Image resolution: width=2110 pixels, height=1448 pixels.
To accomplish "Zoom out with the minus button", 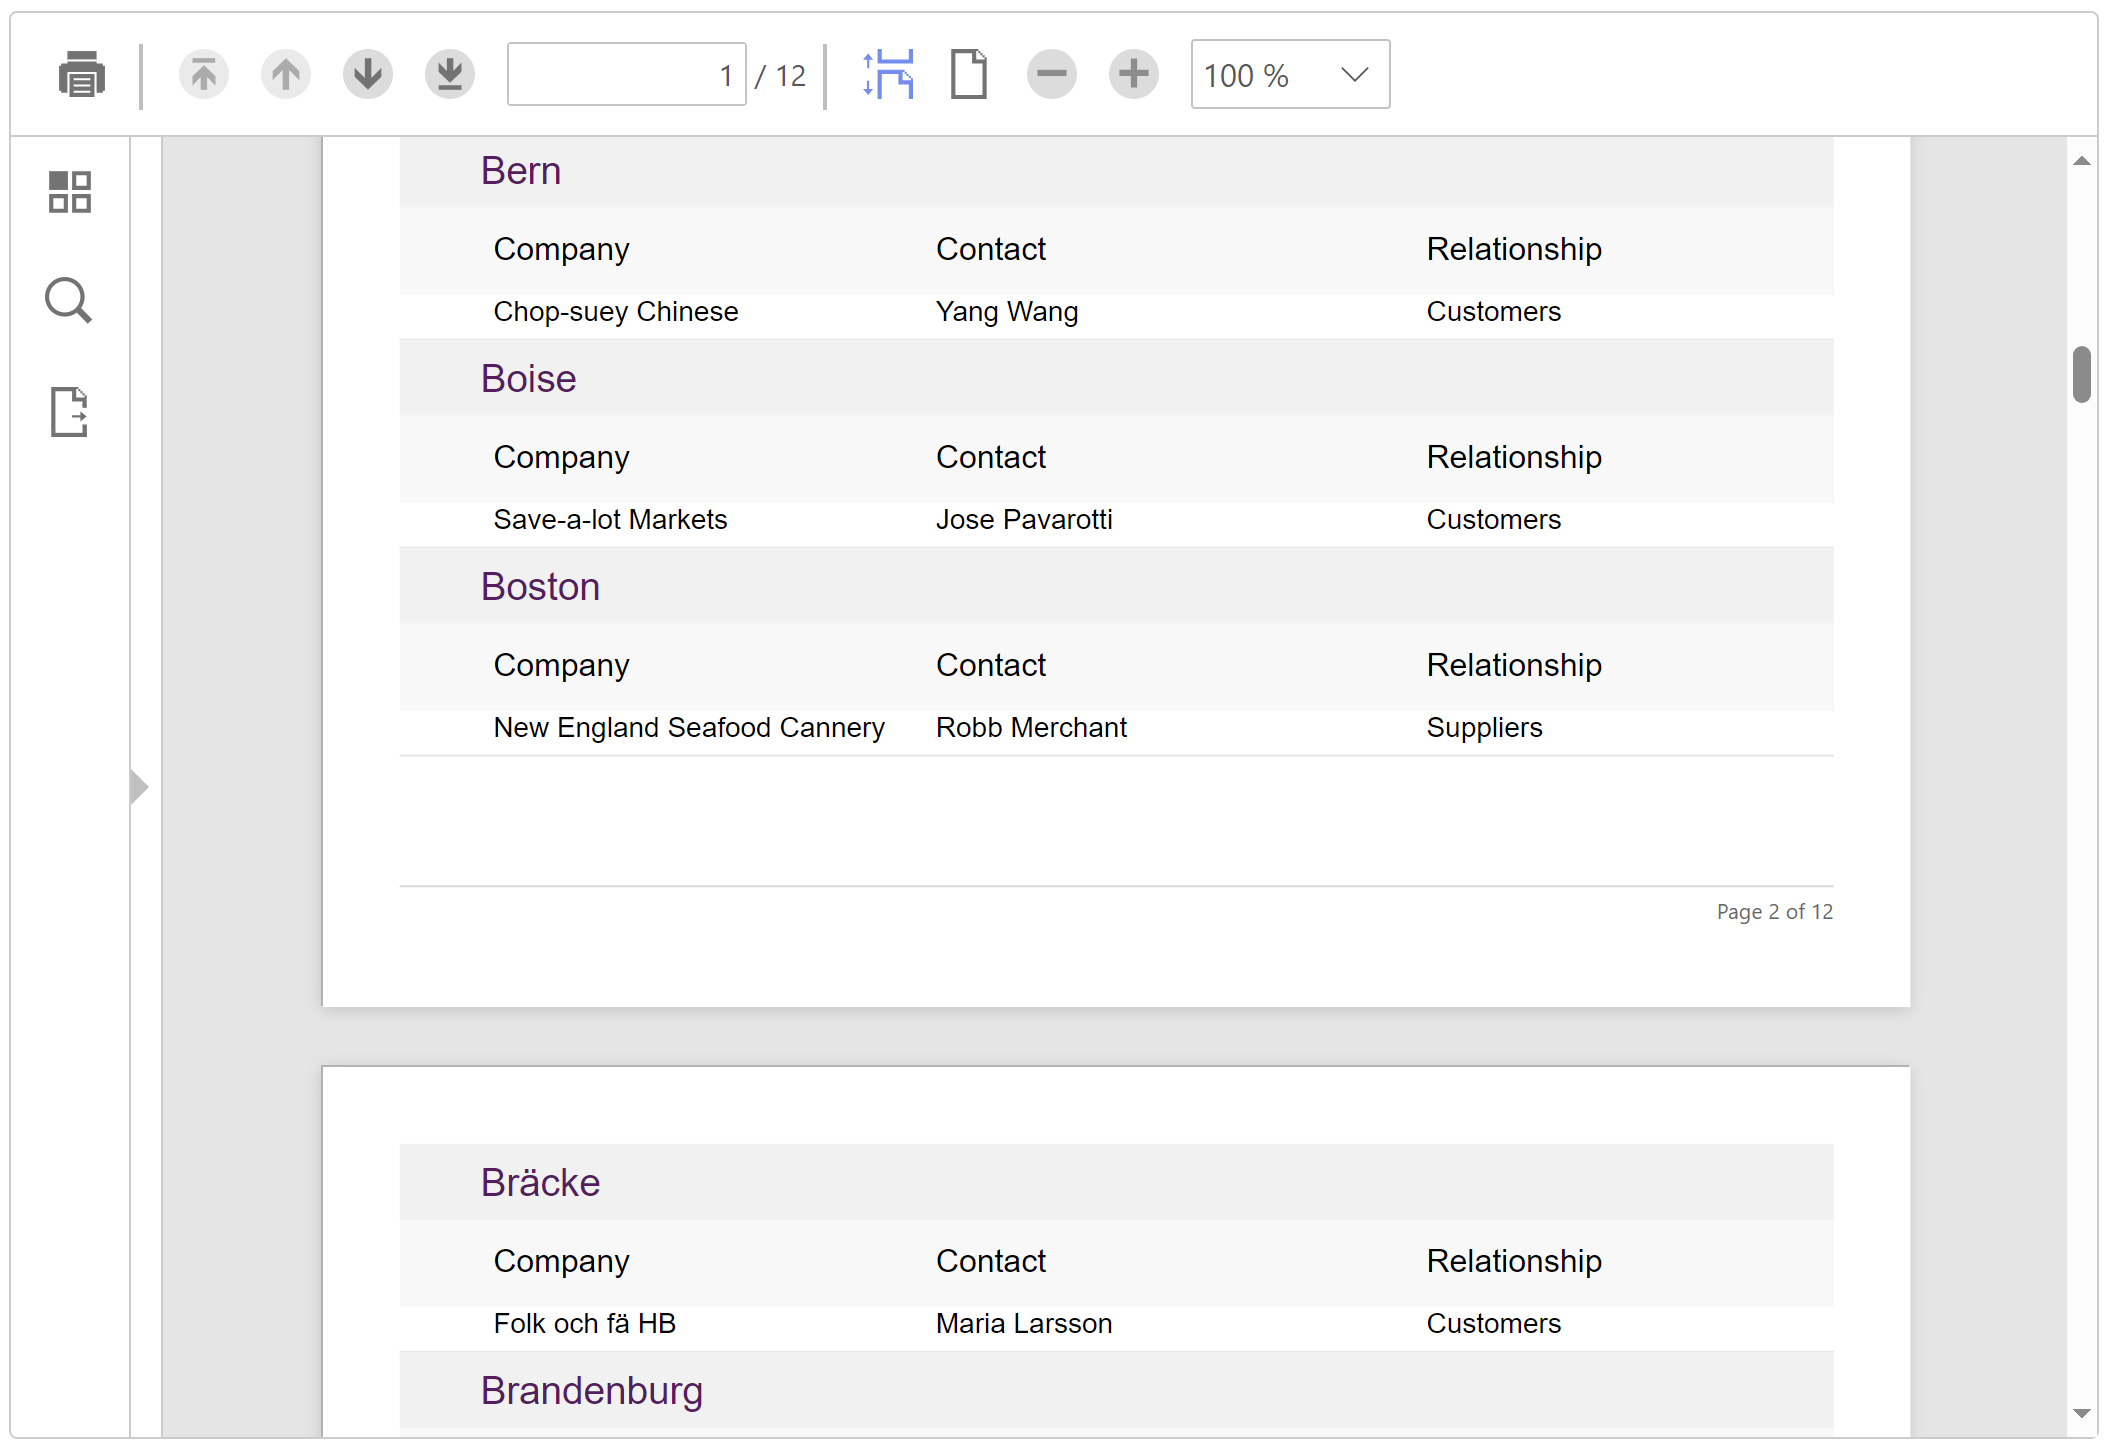I will coord(1052,75).
